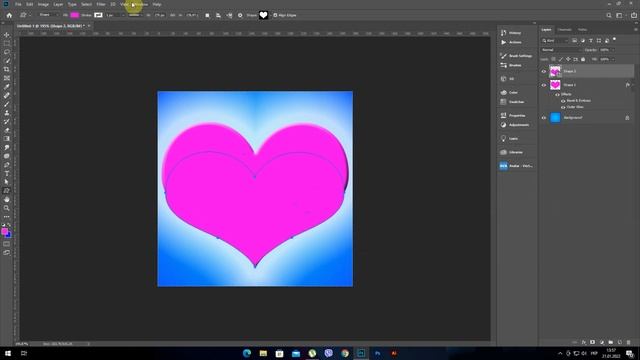Open the Adjustments panel

[514, 125]
